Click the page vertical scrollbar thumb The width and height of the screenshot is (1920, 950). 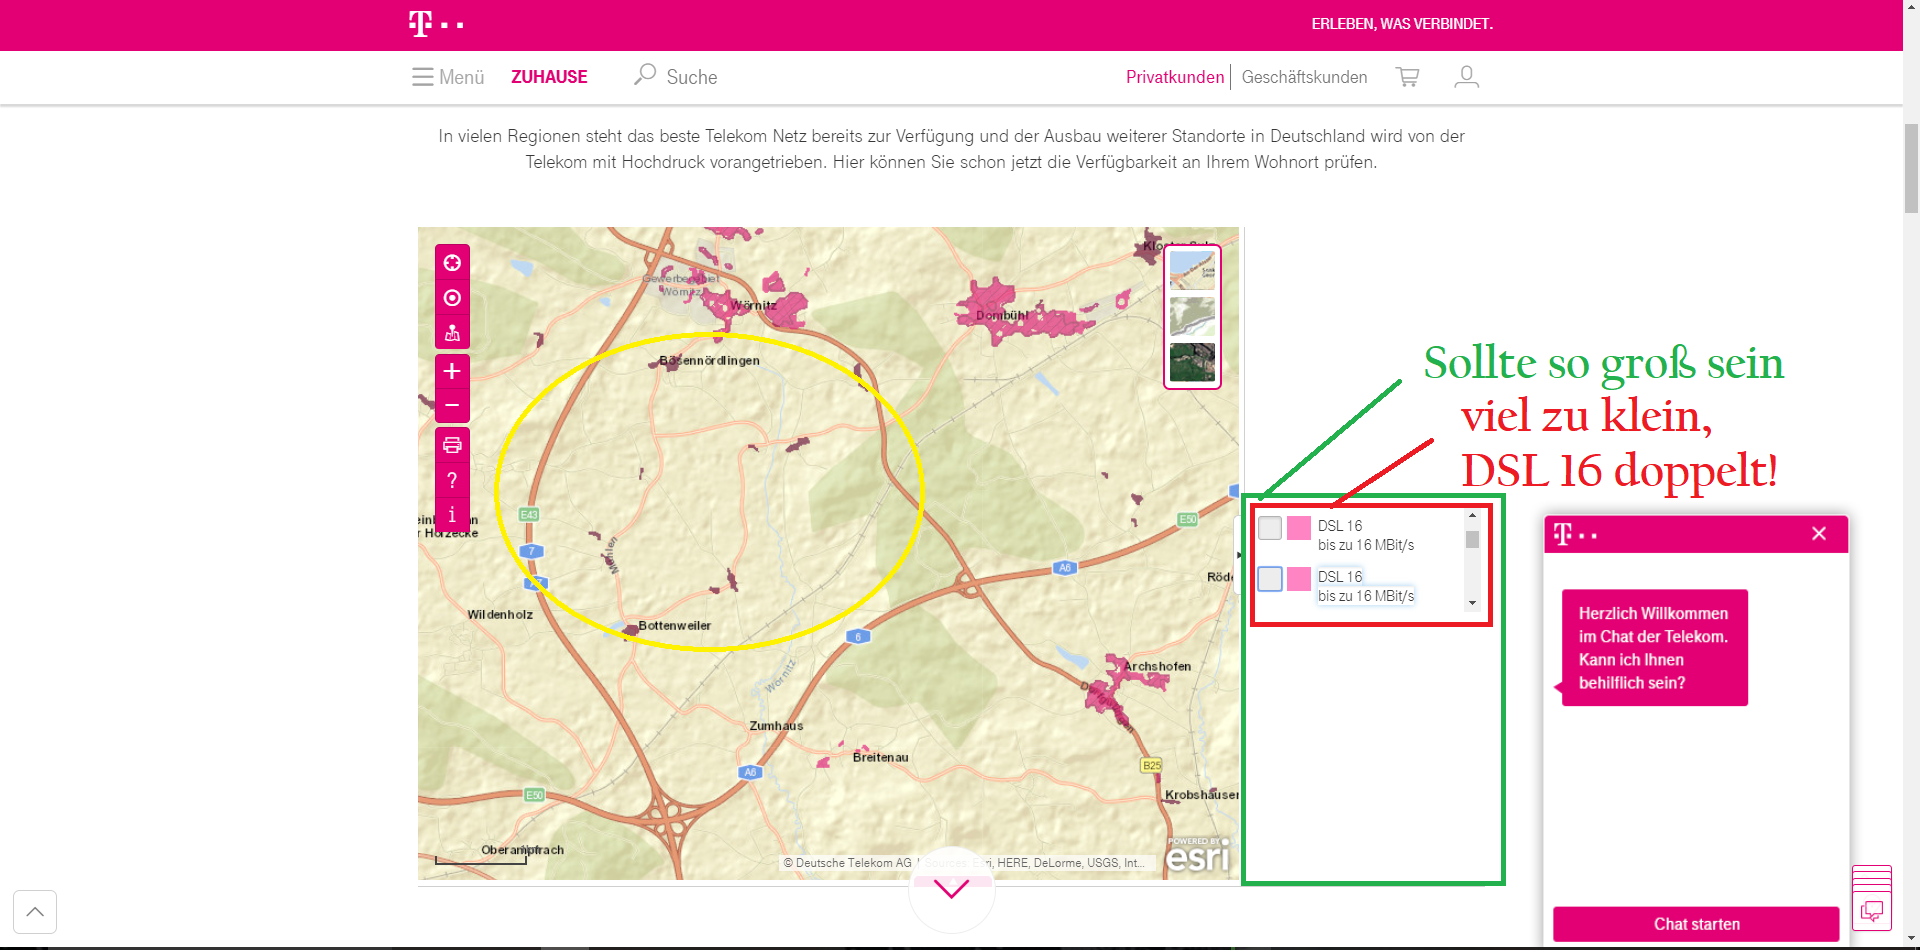pyautogui.click(x=1911, y=168)
